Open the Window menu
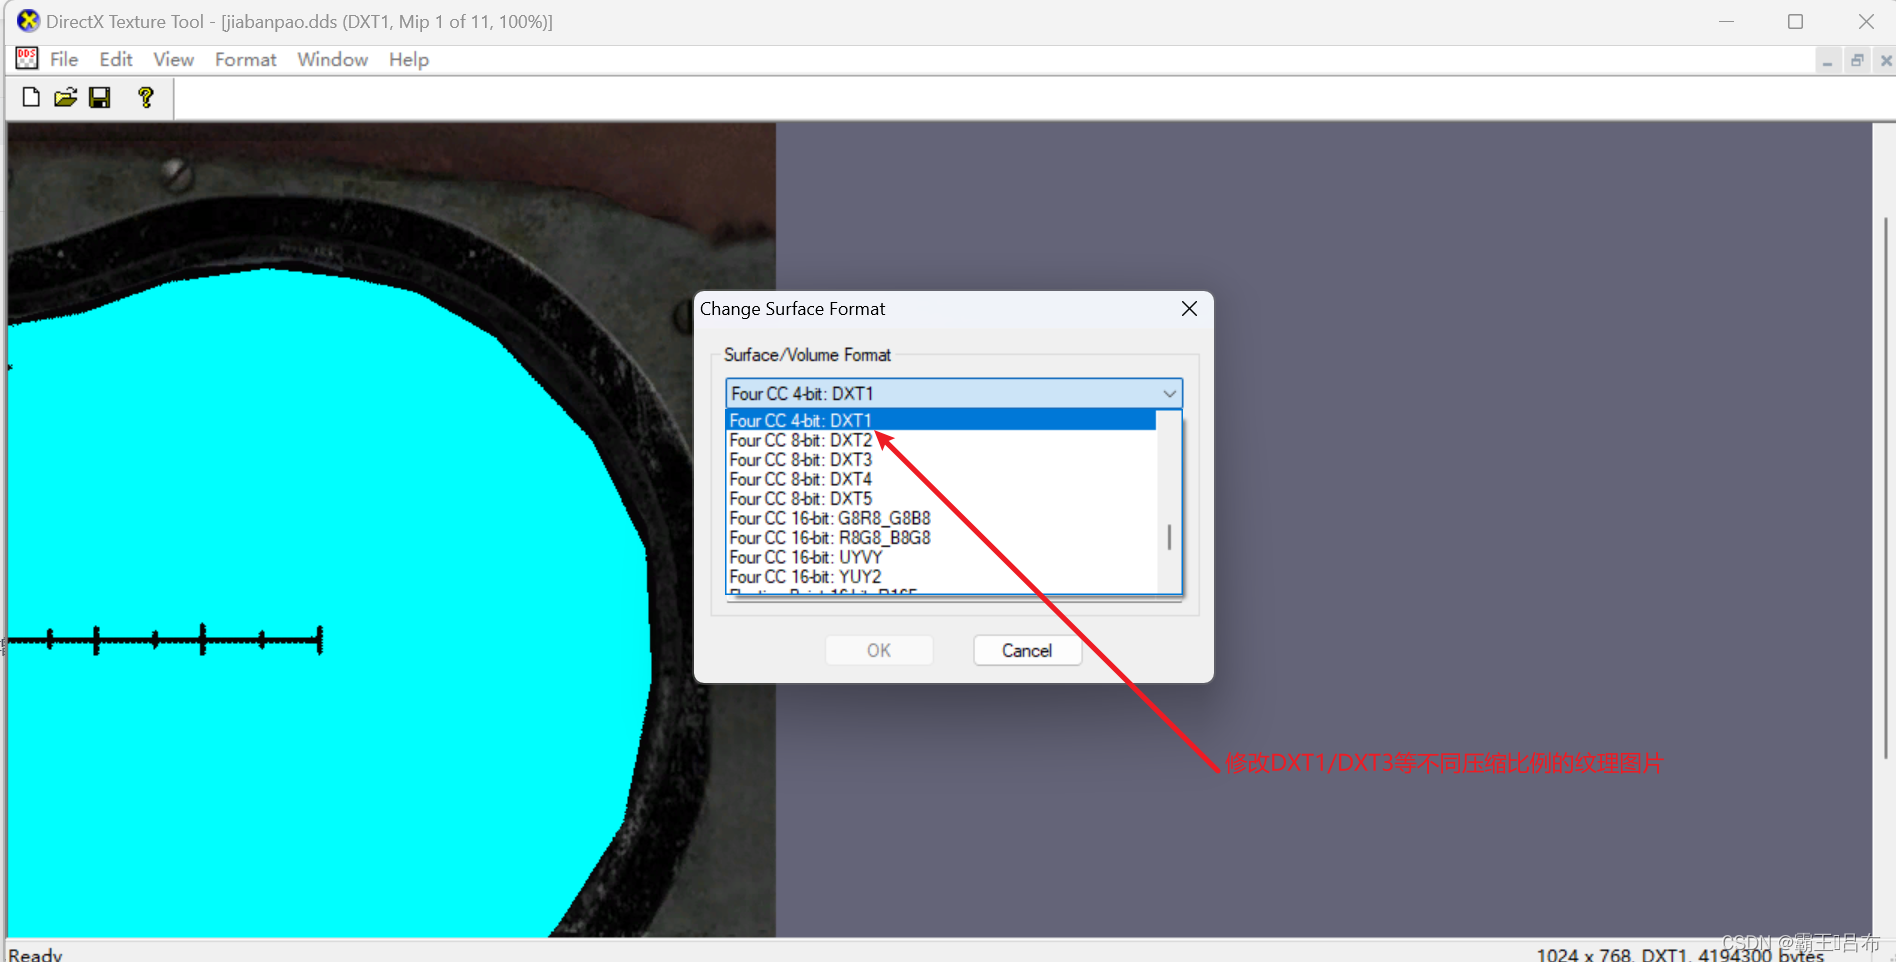1896x962 pixels. pyautogui.click(x=332, y=59)
